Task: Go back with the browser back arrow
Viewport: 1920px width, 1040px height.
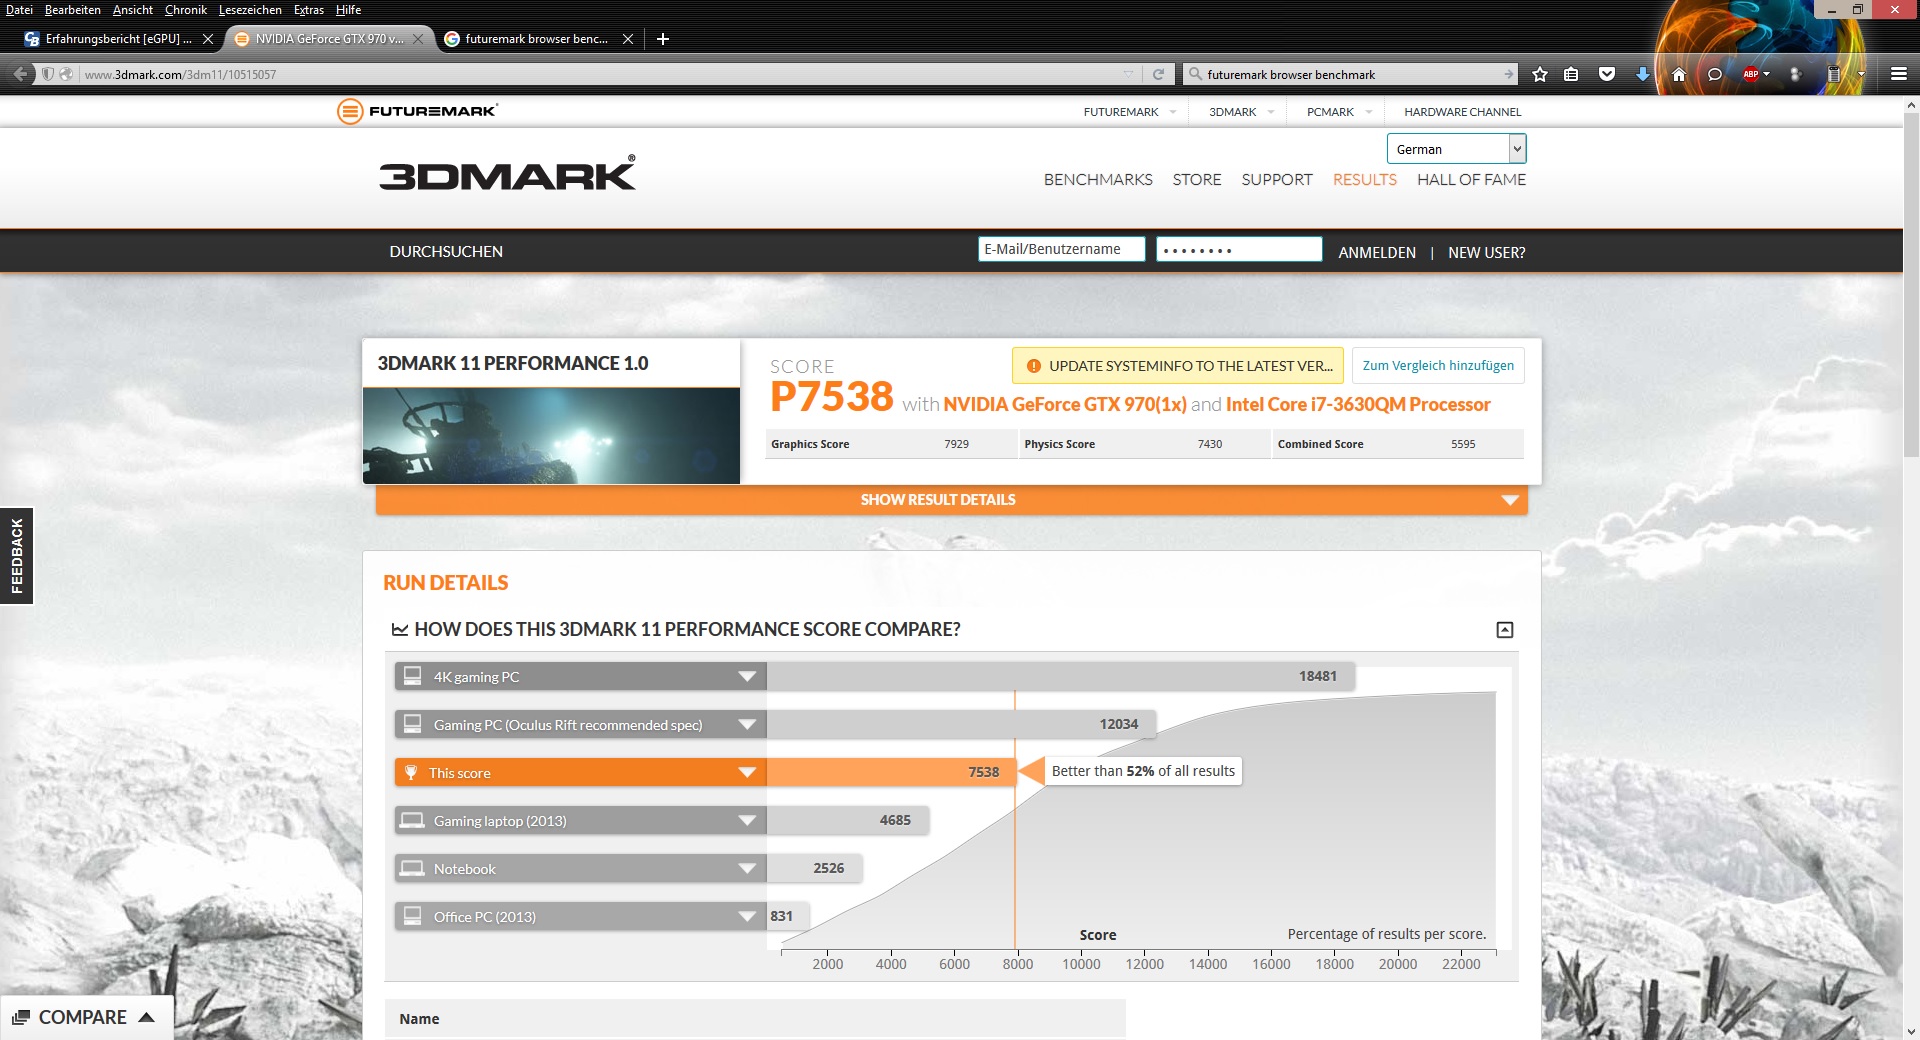Action: point(20,74)
